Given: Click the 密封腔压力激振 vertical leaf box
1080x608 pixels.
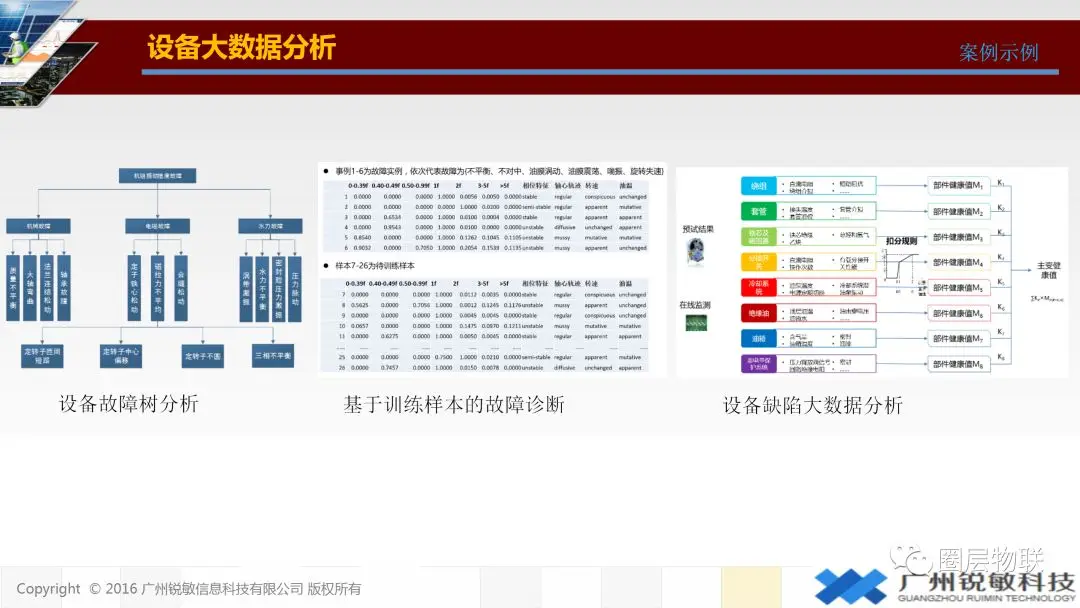Looking at the screenshot, I should tap(279, 288).
